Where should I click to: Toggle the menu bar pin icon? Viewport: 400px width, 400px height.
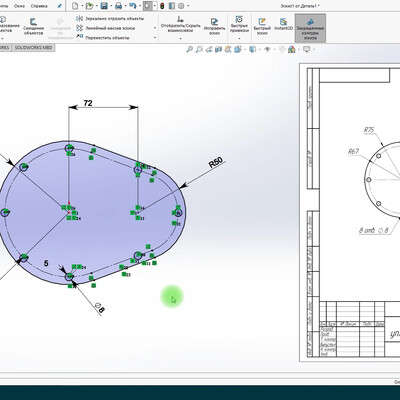coord(59,6)
